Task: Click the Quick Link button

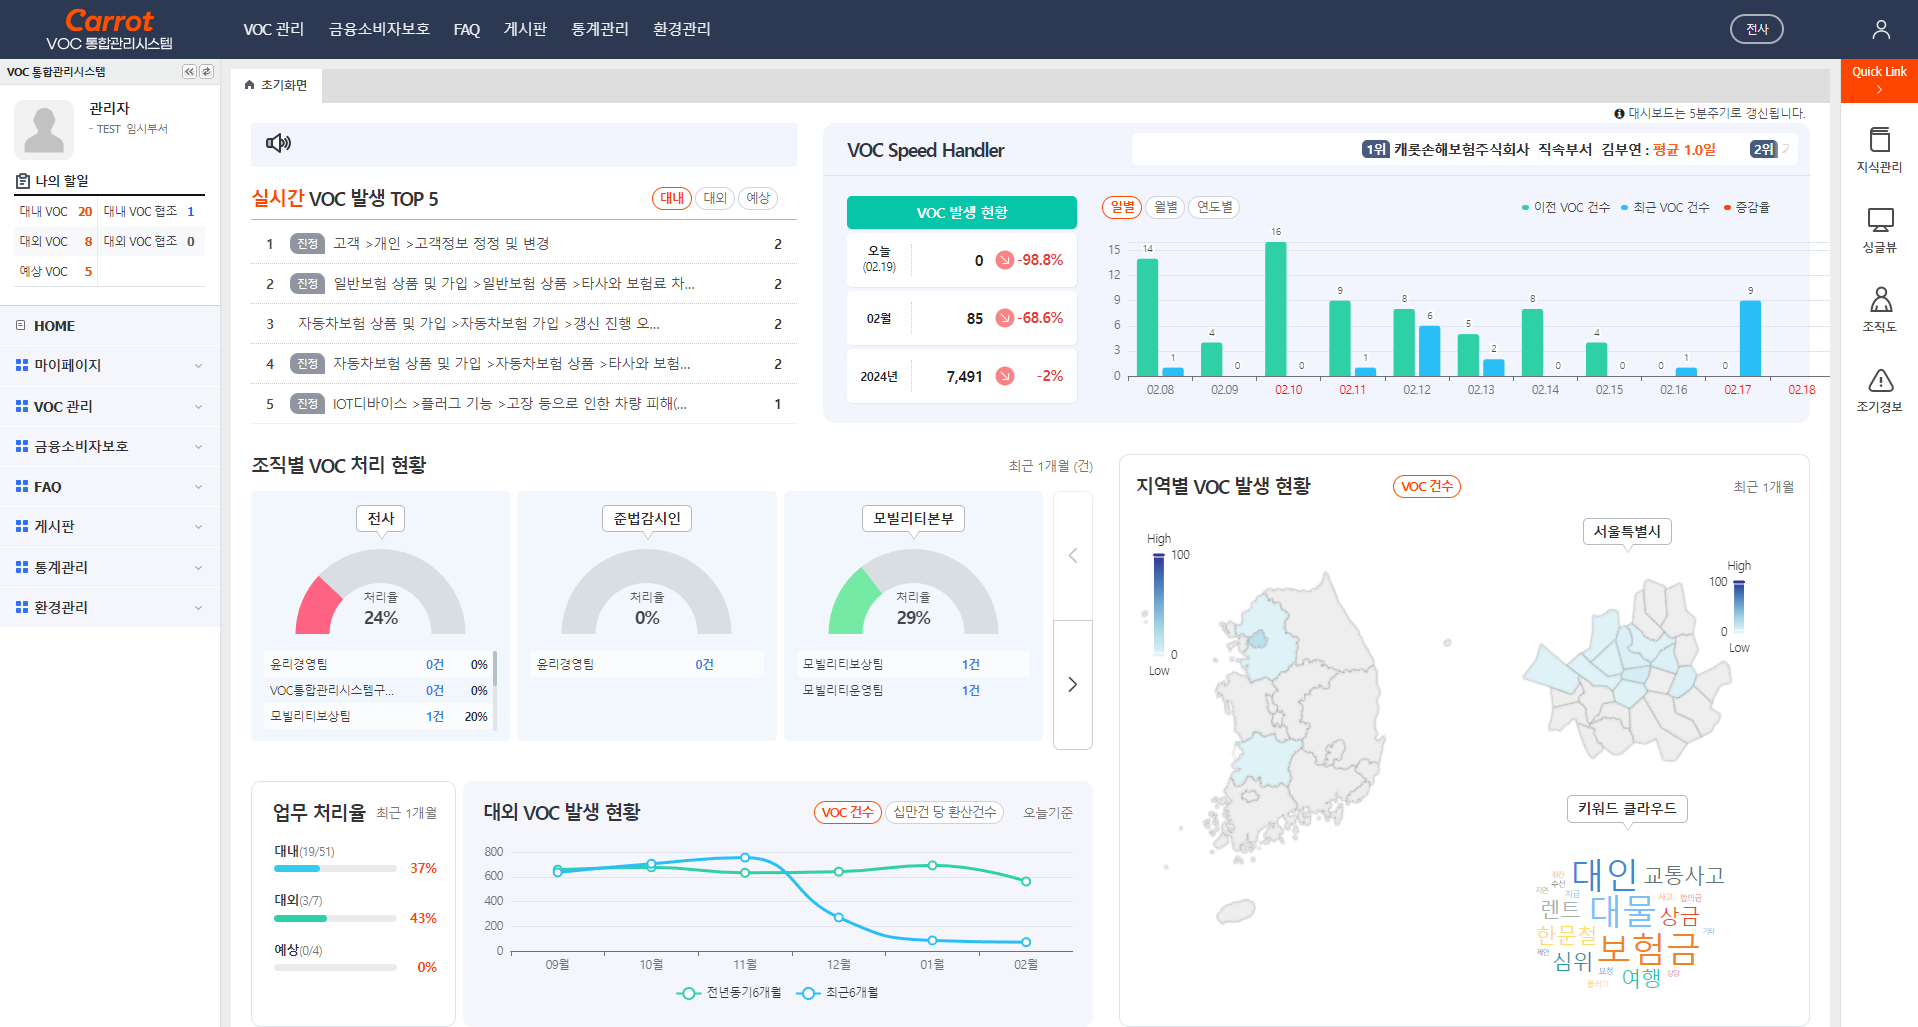Action: pyautogui.click(x=1878, y=80)
